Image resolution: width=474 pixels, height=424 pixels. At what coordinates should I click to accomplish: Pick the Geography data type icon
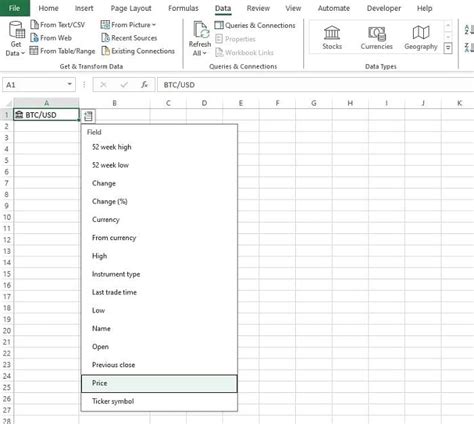(421, 33)
